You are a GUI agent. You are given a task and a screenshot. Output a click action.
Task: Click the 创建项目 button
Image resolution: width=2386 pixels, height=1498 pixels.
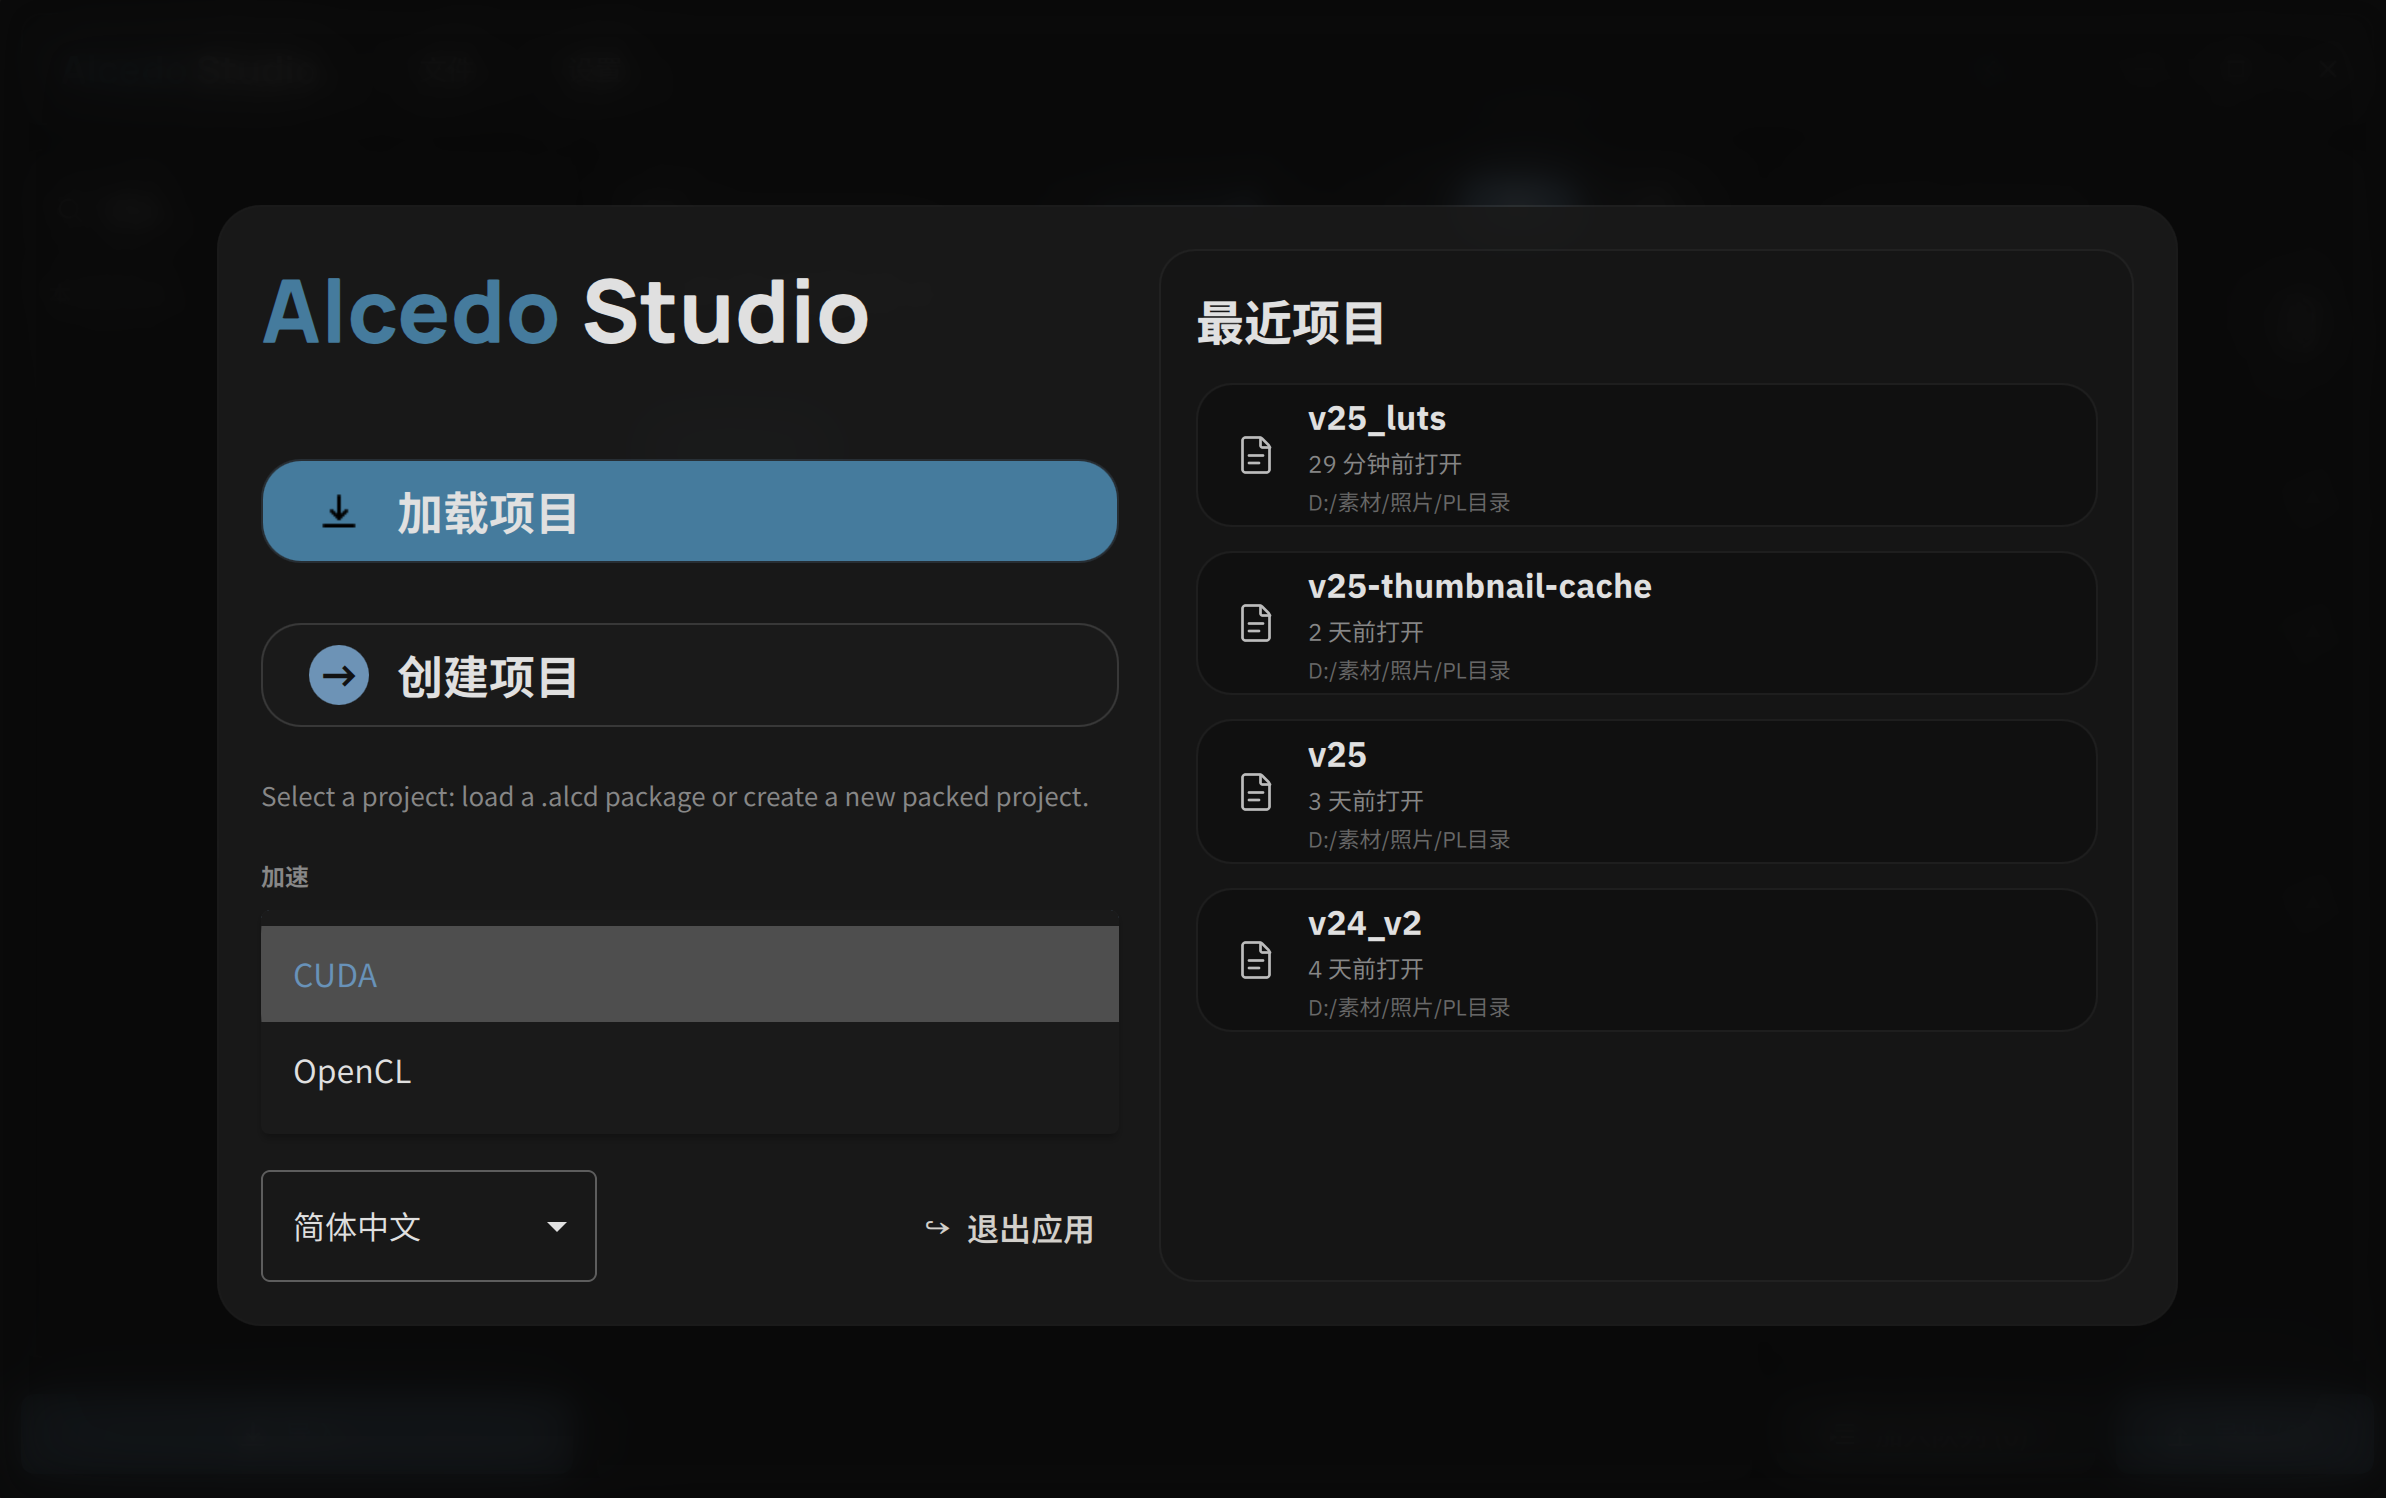coord(690,675)
